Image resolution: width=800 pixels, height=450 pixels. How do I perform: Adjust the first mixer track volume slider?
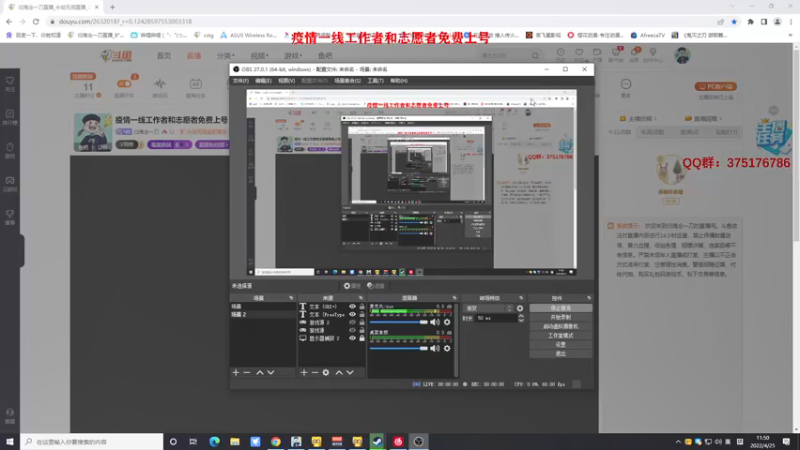[398, 322]
